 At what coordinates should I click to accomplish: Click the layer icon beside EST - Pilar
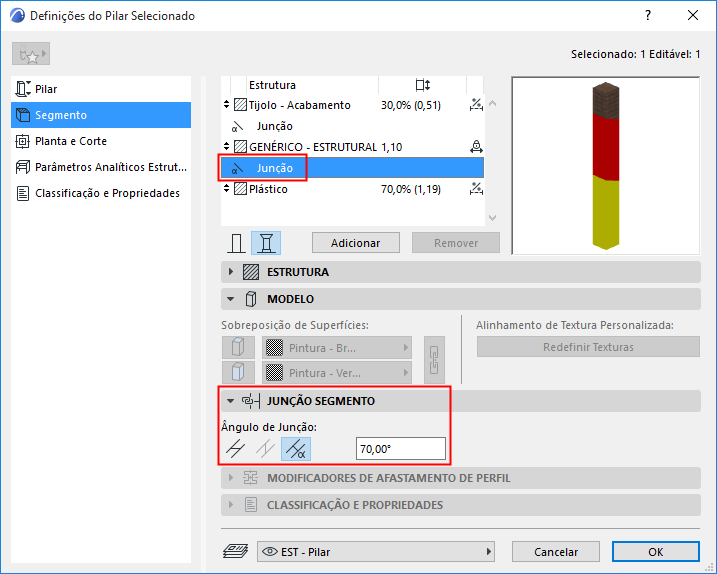click(x=235, y=551)
